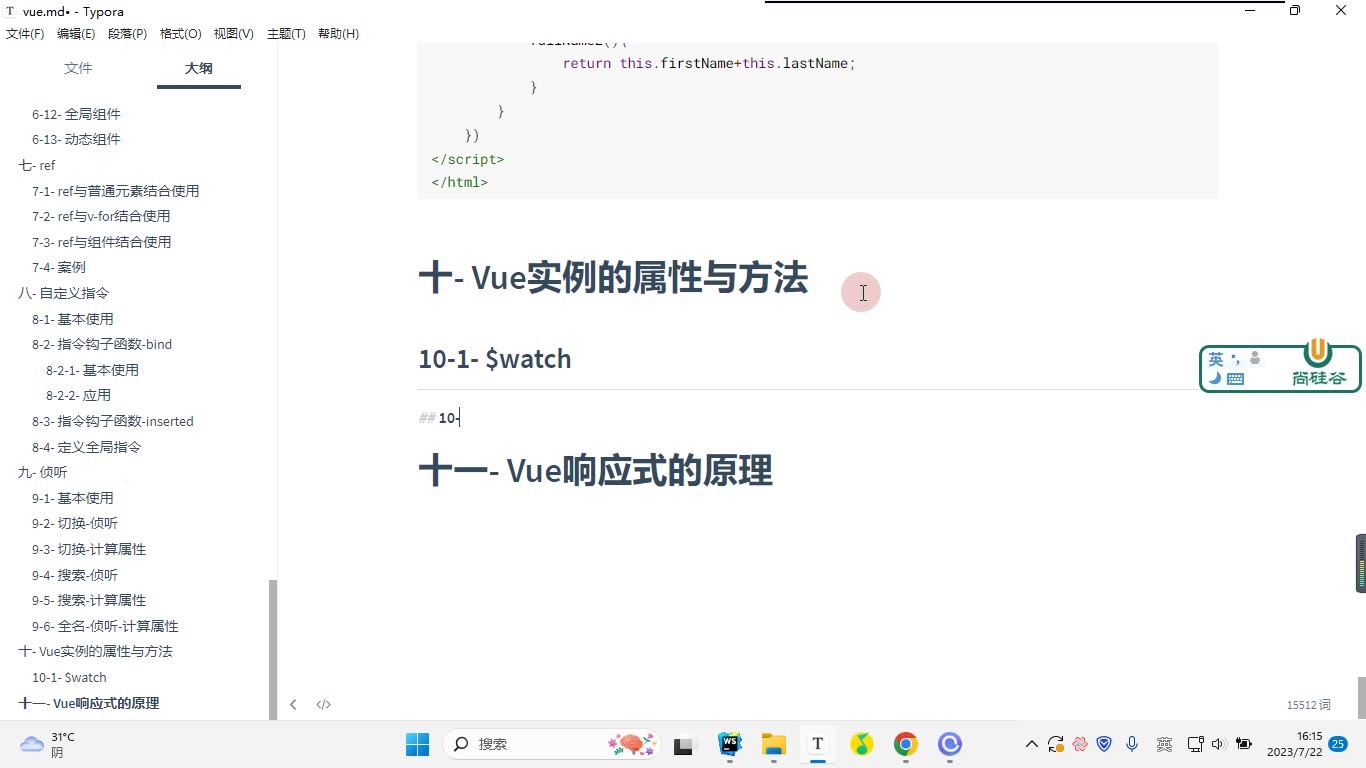Click outline item 6-13- 动态组件
This screenshot has height=768, width=1366.
coord(76,139)
